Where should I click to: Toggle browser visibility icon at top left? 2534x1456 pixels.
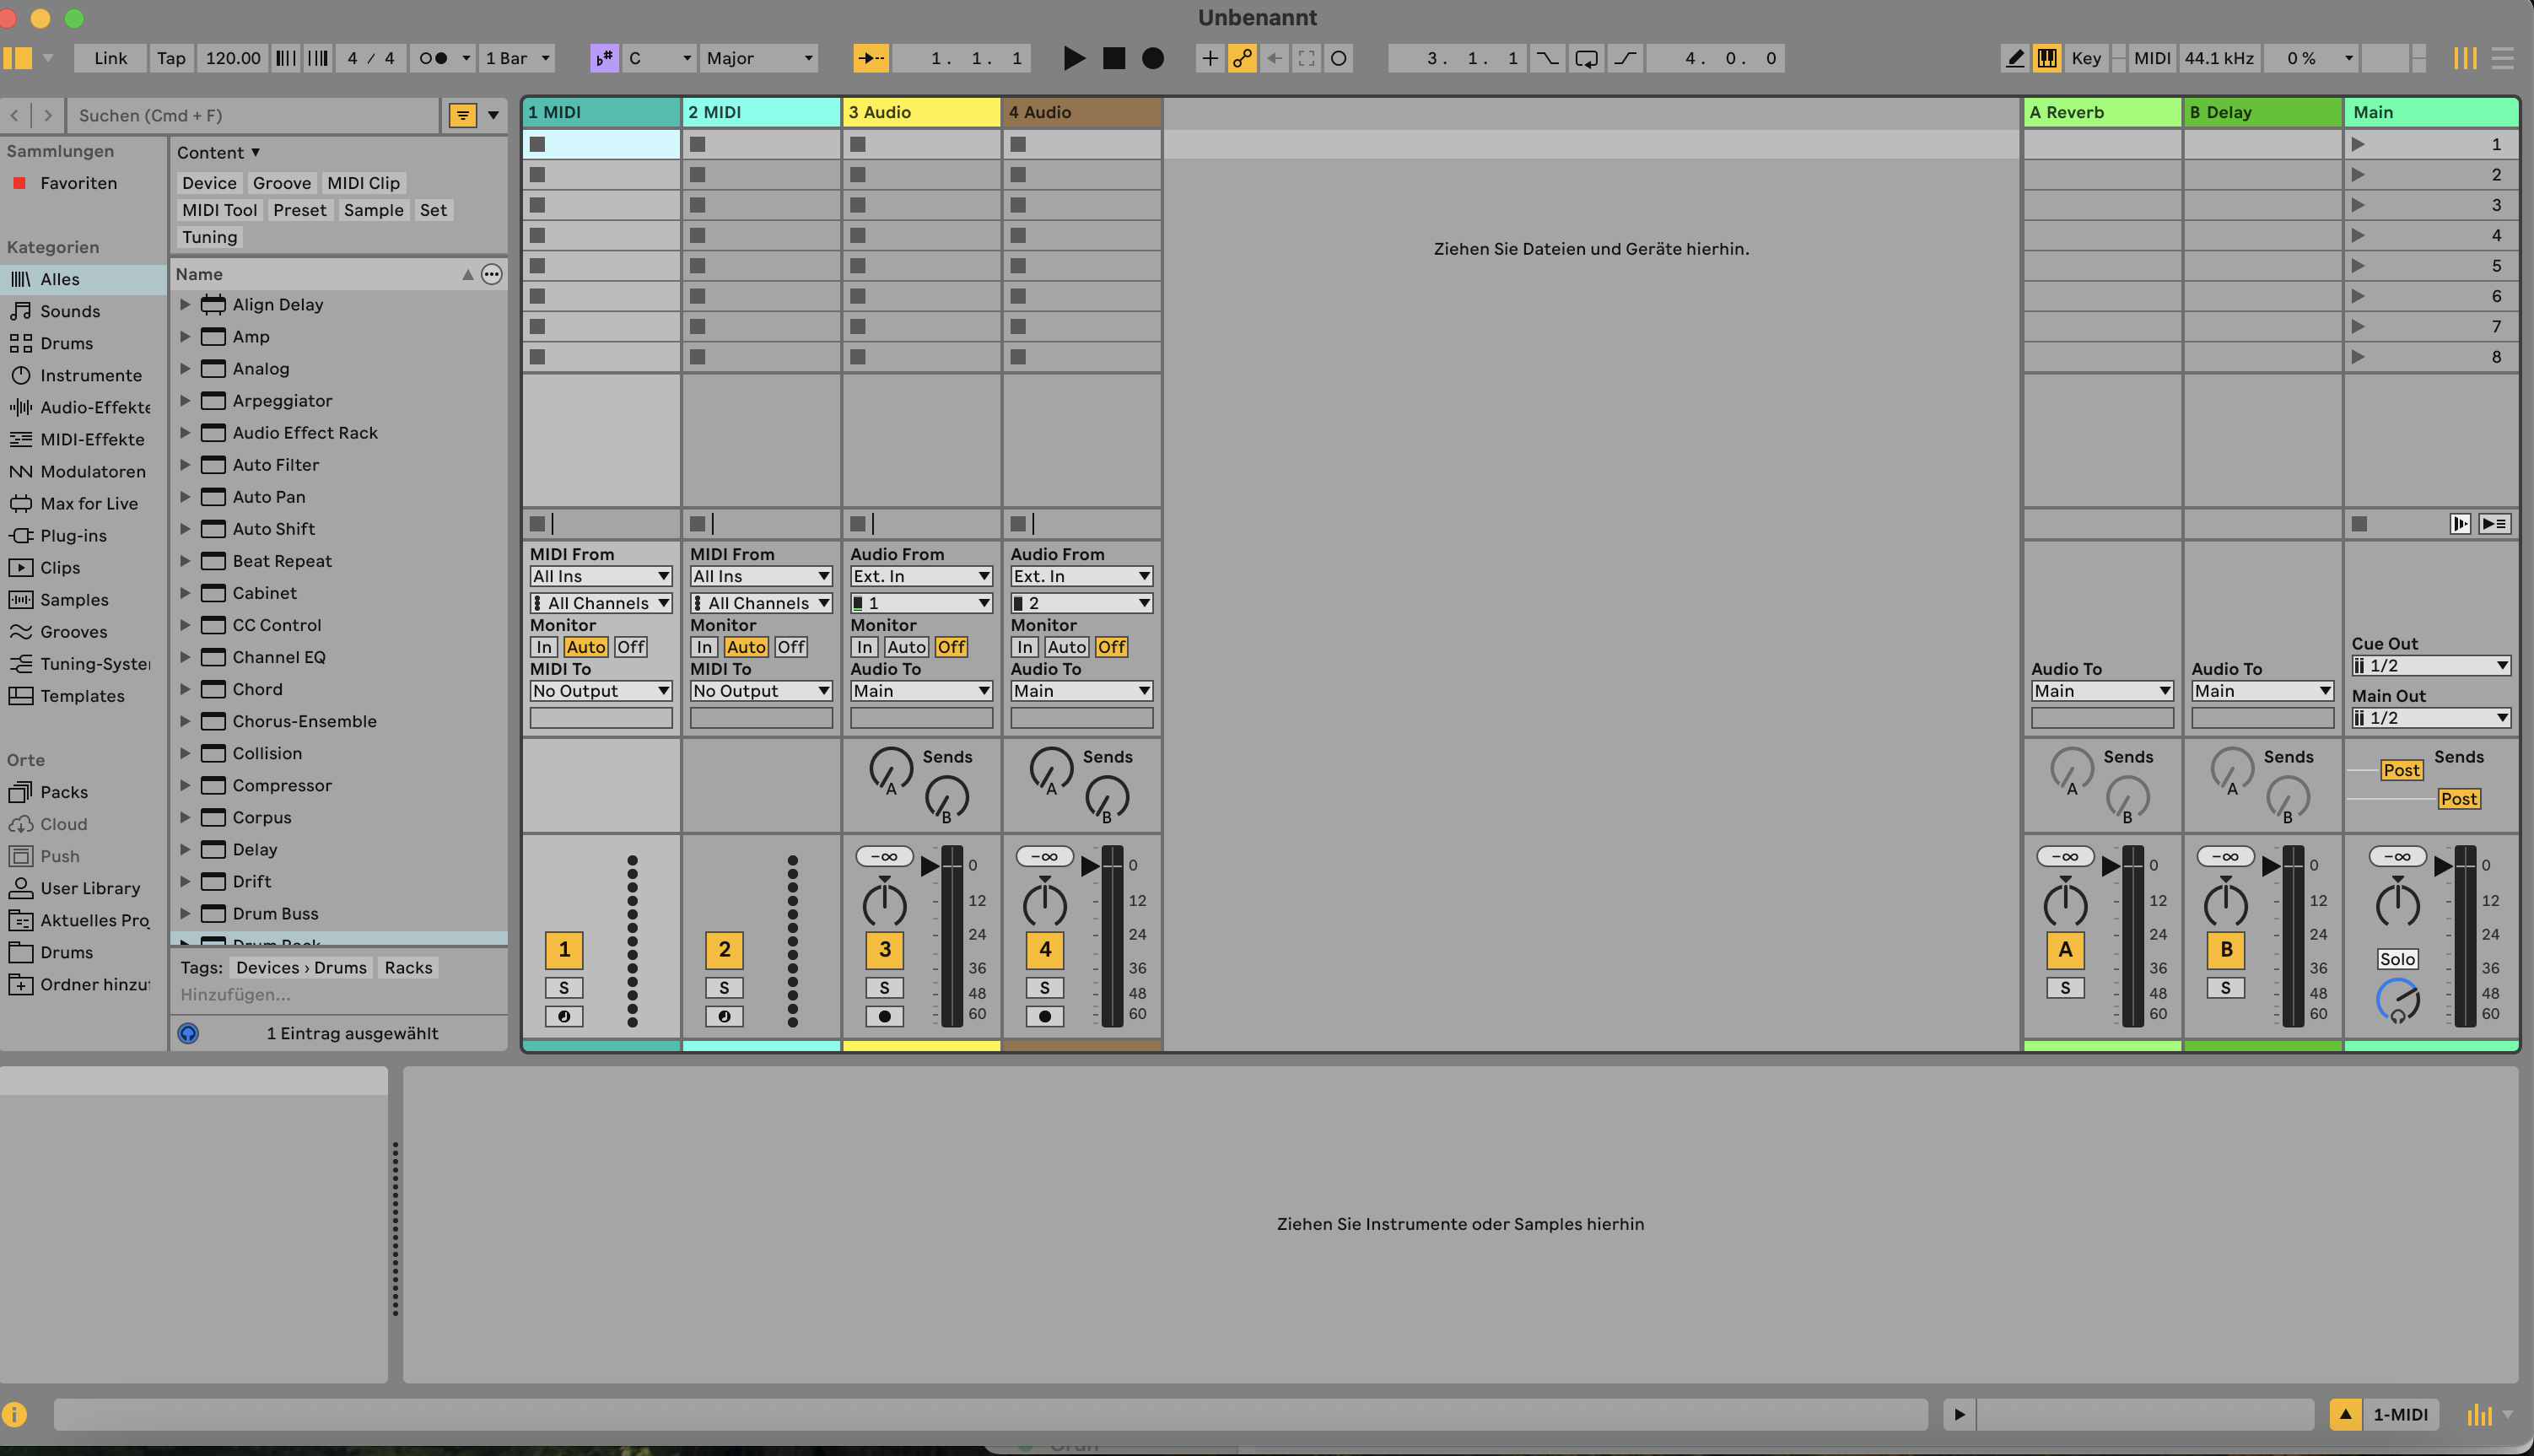[17, 58]
